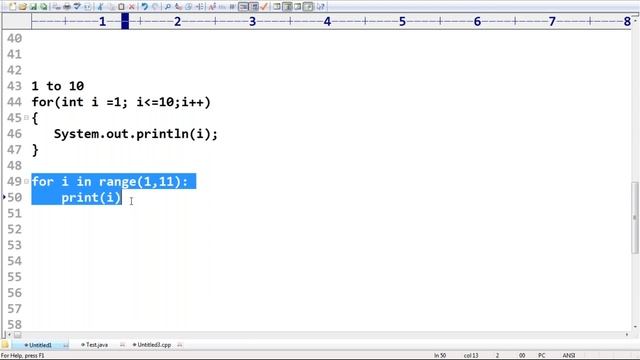This screenshot has width=640, height=360.
Task: Close the Untitled1 document tab
Action: pos(66,345)
